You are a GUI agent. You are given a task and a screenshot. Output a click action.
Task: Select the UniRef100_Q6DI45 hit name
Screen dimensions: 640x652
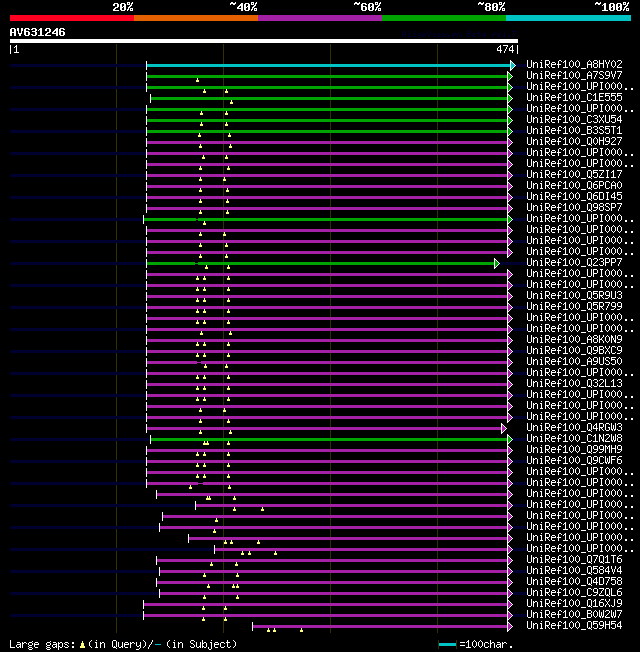(574, 196)
